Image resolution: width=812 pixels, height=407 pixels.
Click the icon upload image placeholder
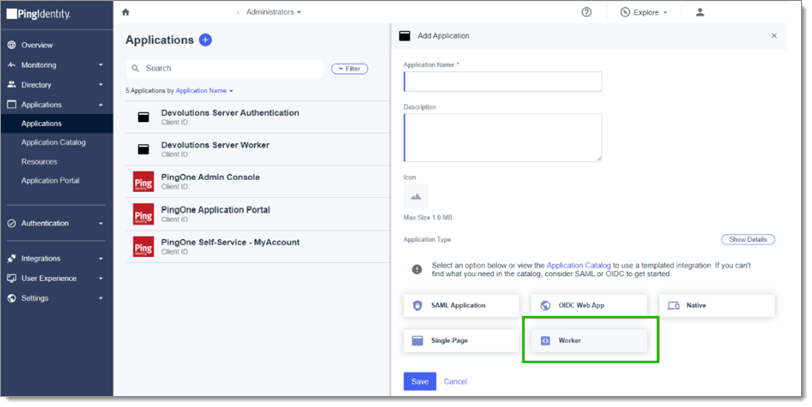point(416,197)
